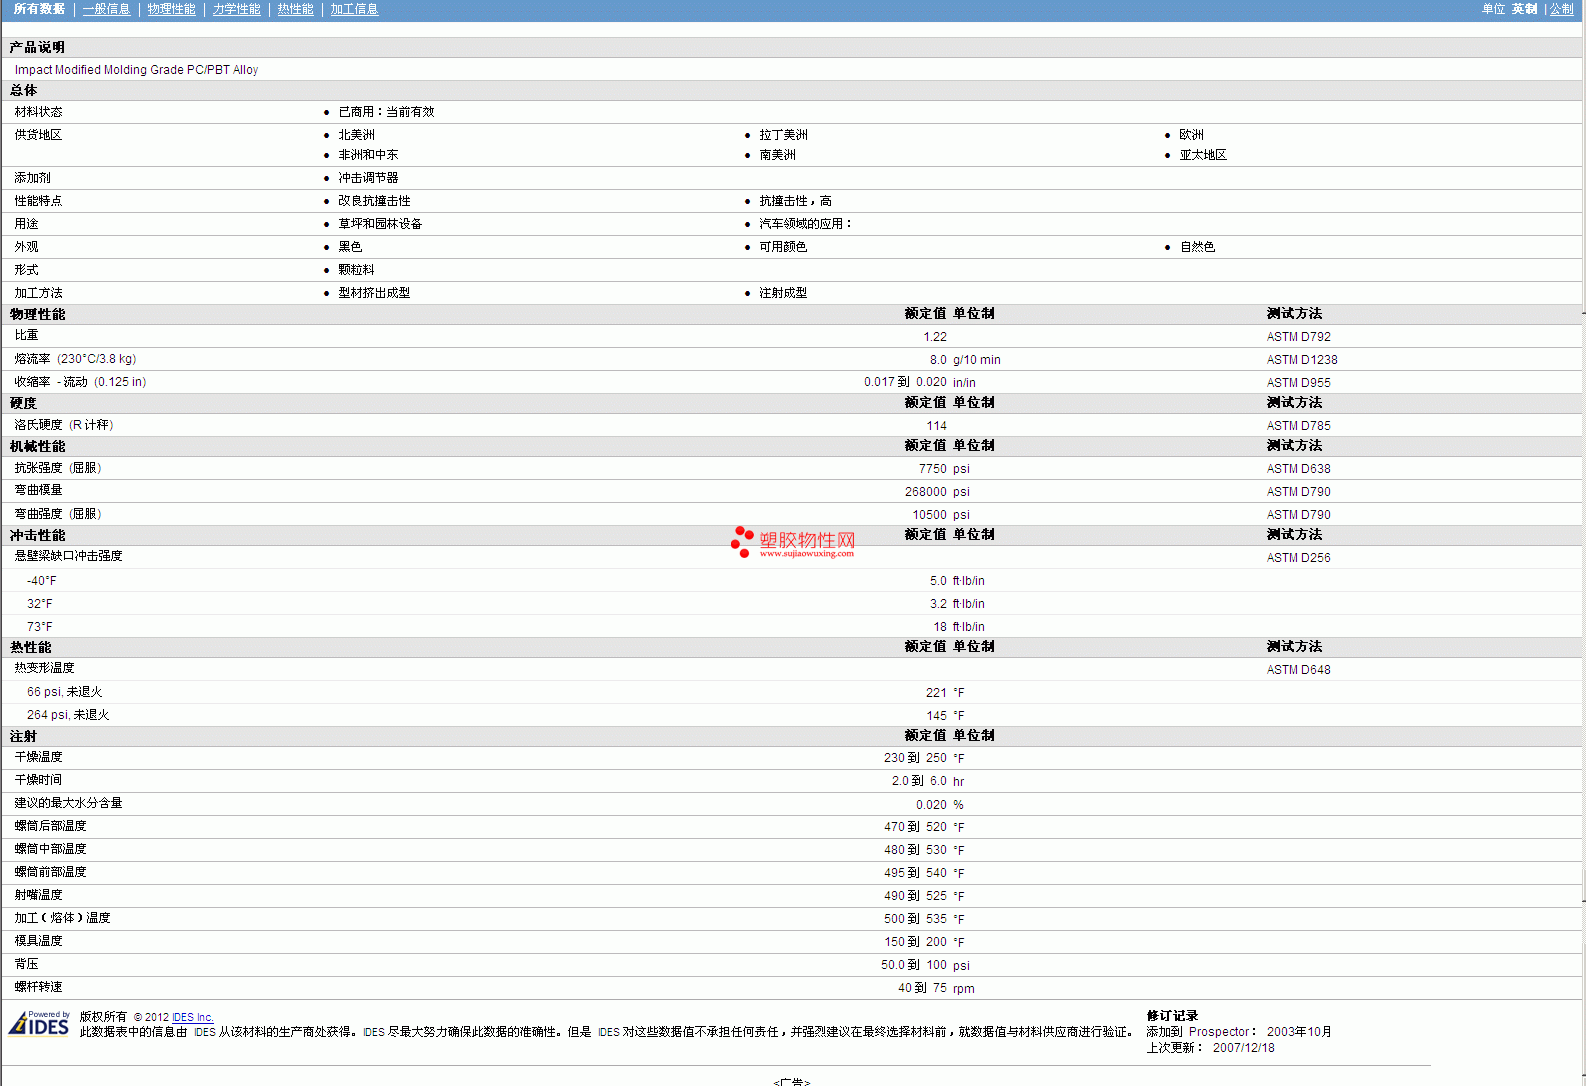Open the 所有数据 tab

[x=39, y=9]
